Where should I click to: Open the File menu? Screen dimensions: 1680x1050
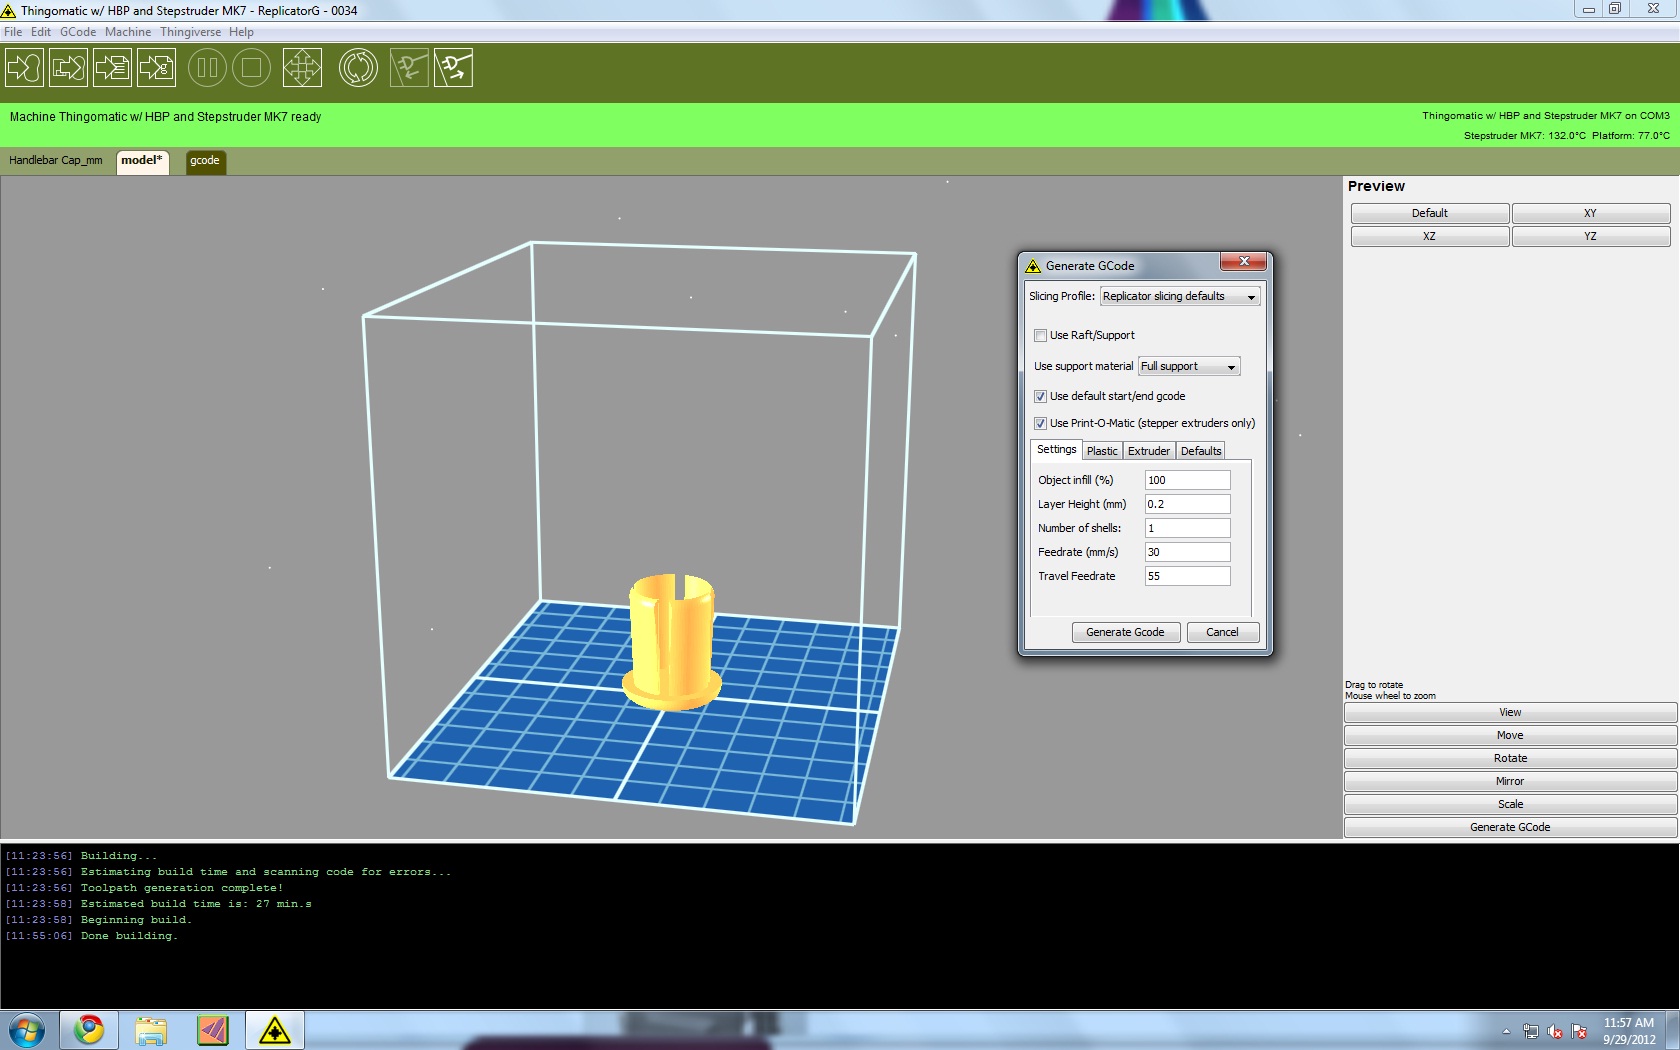pos(13,32)
